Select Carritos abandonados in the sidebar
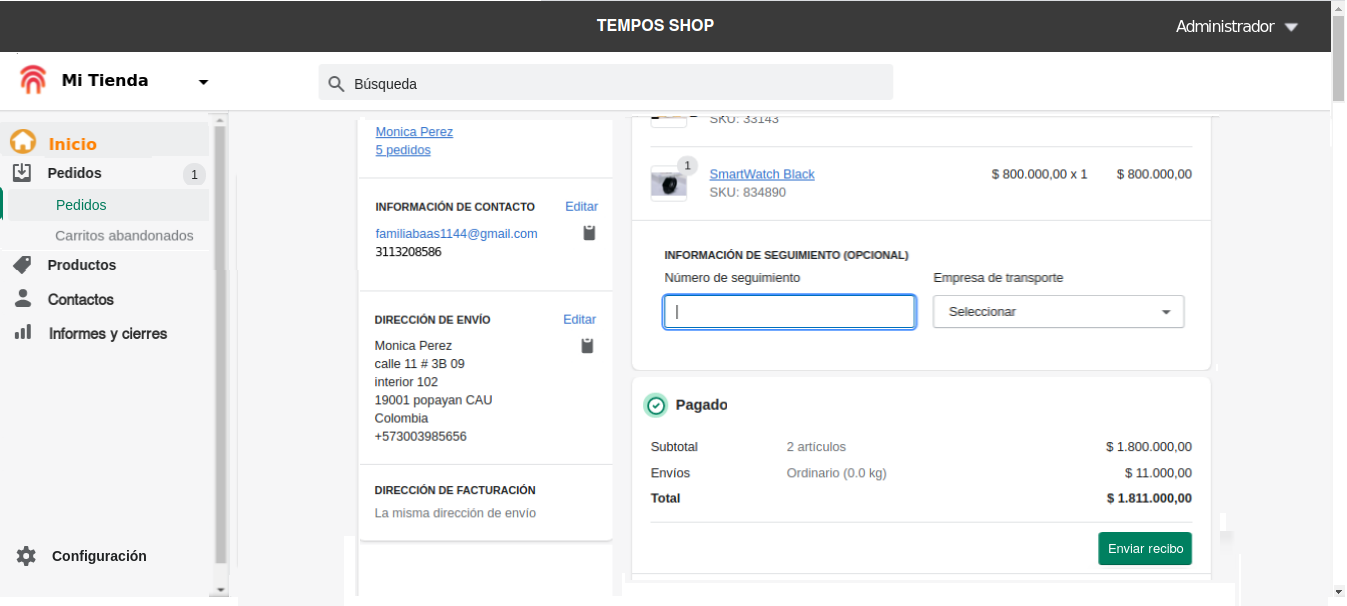 124,236
